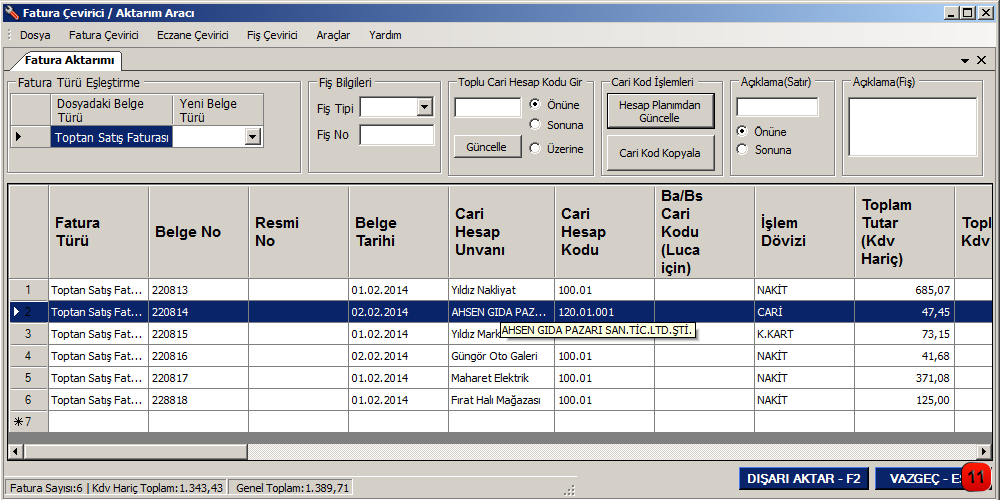Click the Belge No column header
The height and width of the screenshot is (500, 1000).
click(198, 232)
